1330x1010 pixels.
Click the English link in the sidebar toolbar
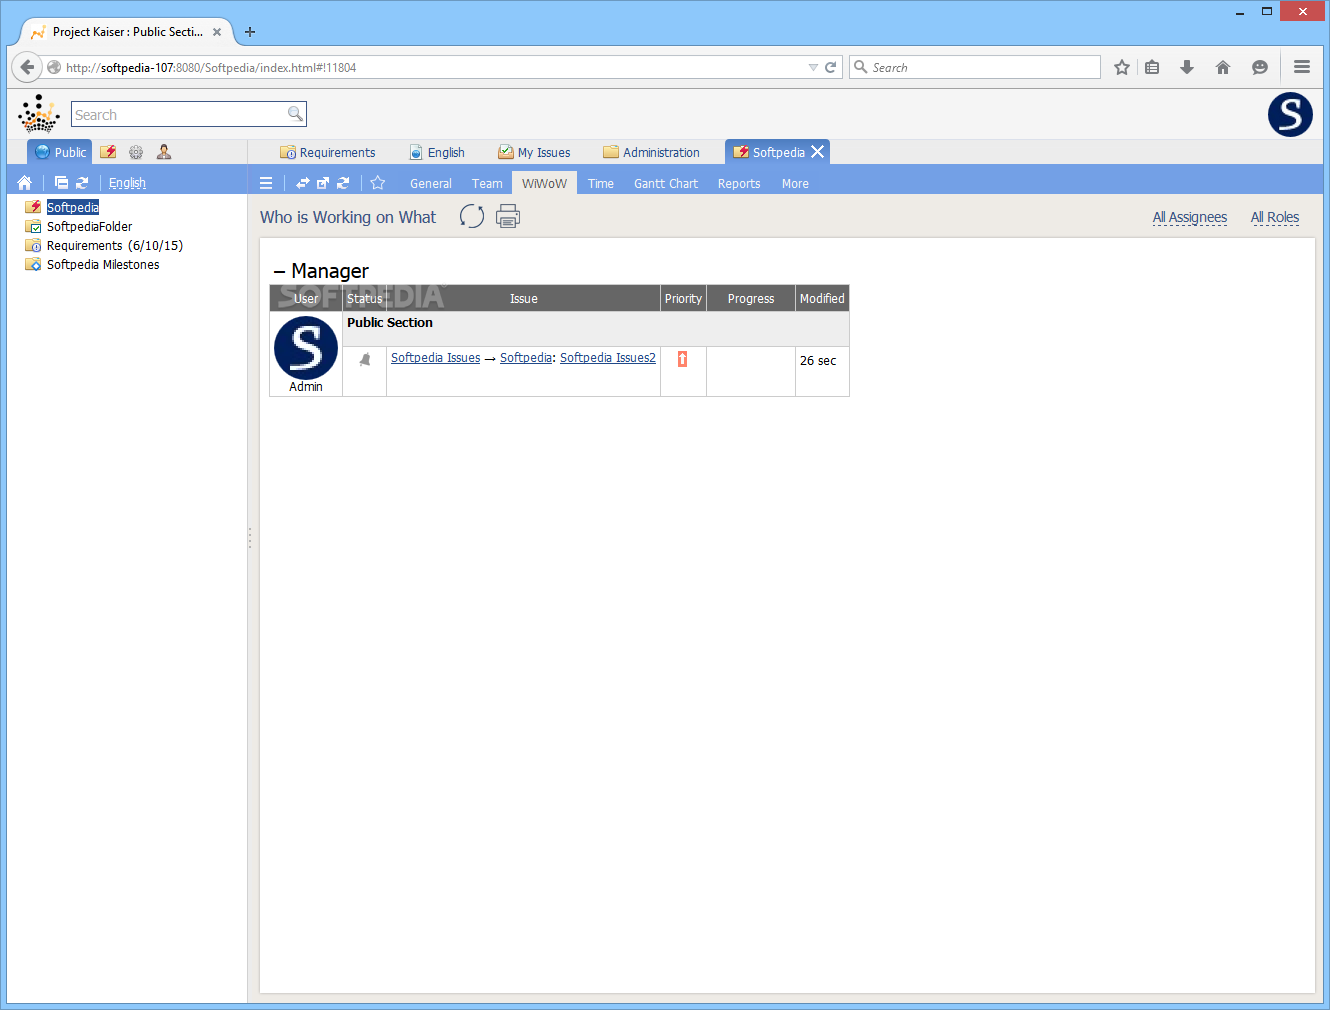pyautogui.click(x=127, y=183)
